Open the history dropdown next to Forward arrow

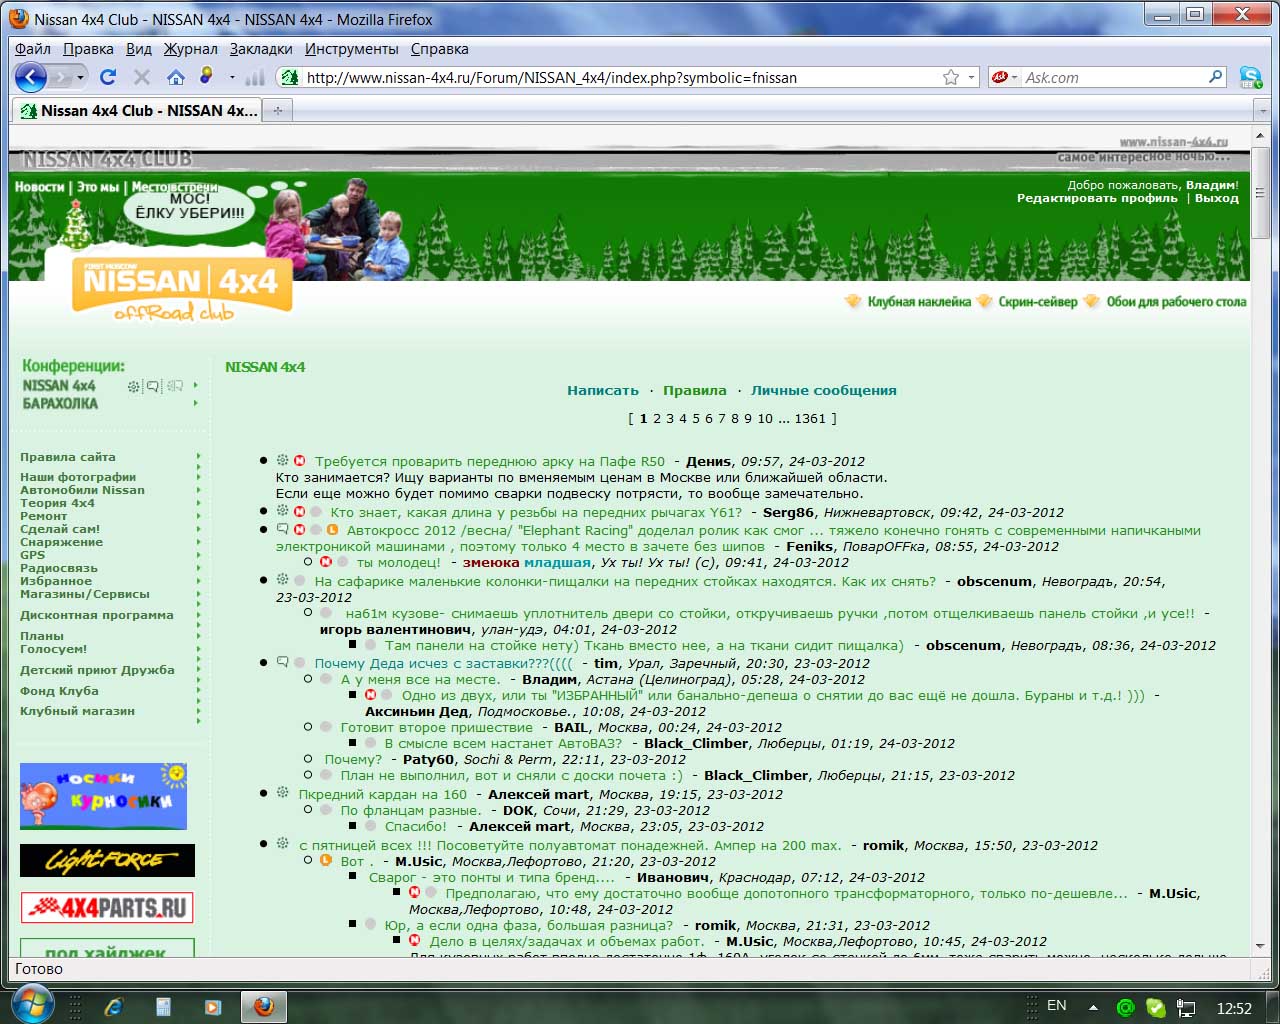point(82,77)
